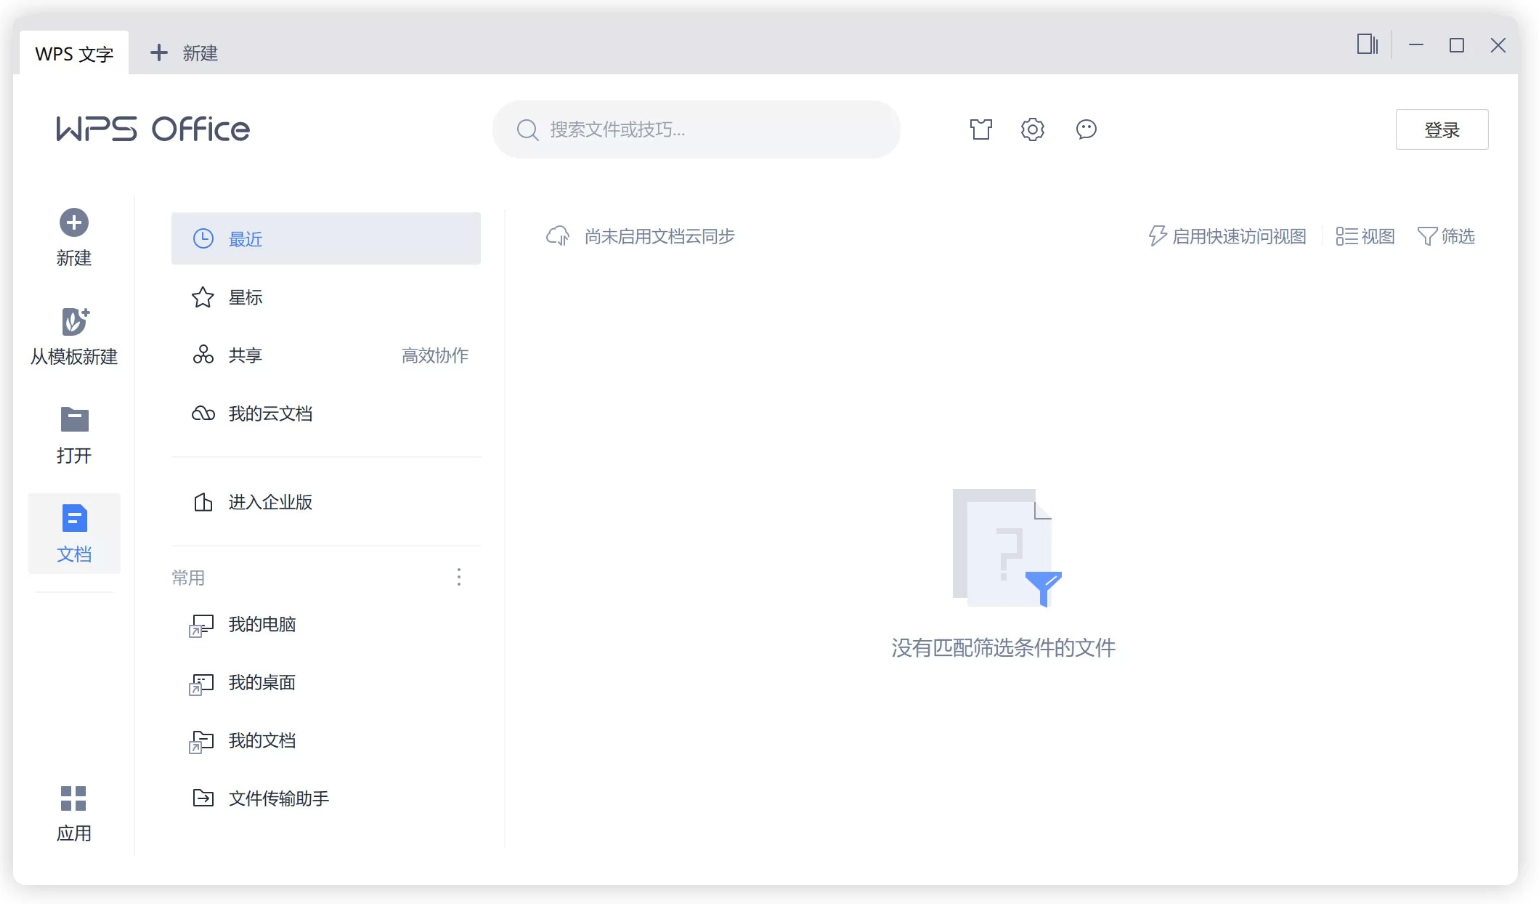Open 从模板新建 template icon
The width and height of the screenshot is (1540, 904).
(75, 321)
